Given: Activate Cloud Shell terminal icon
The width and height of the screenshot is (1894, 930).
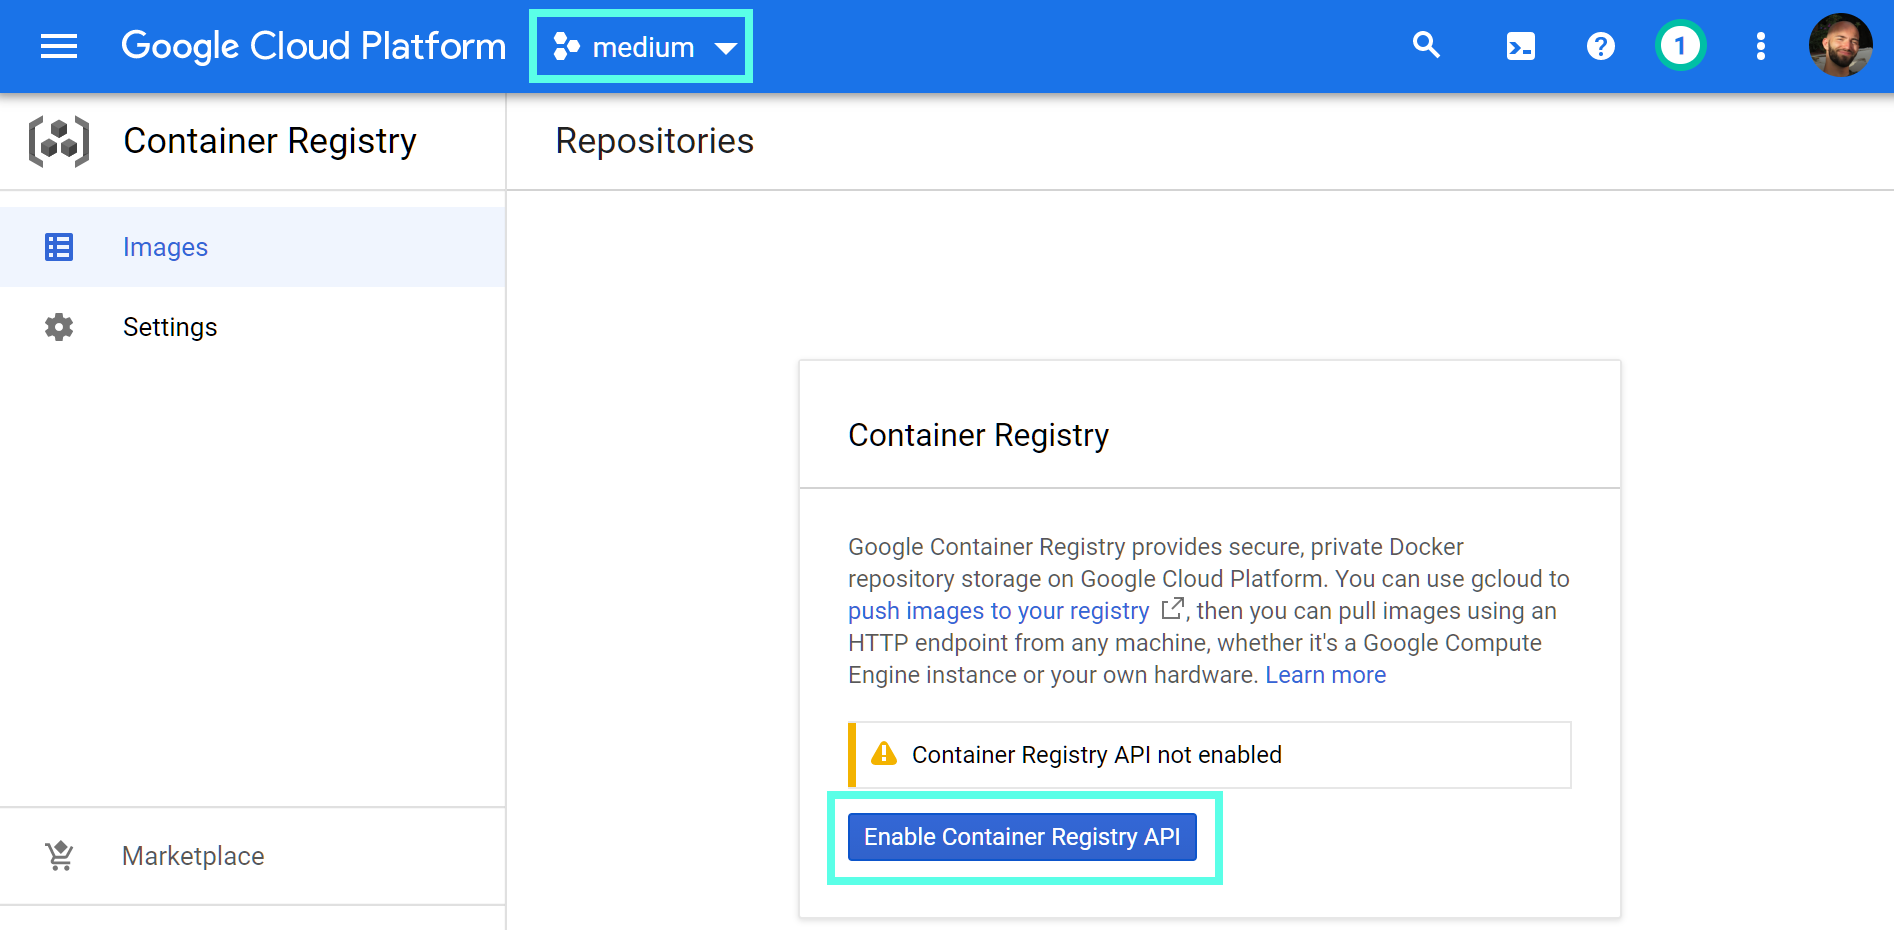Looking at the screenshot, I should (1520, 46).
